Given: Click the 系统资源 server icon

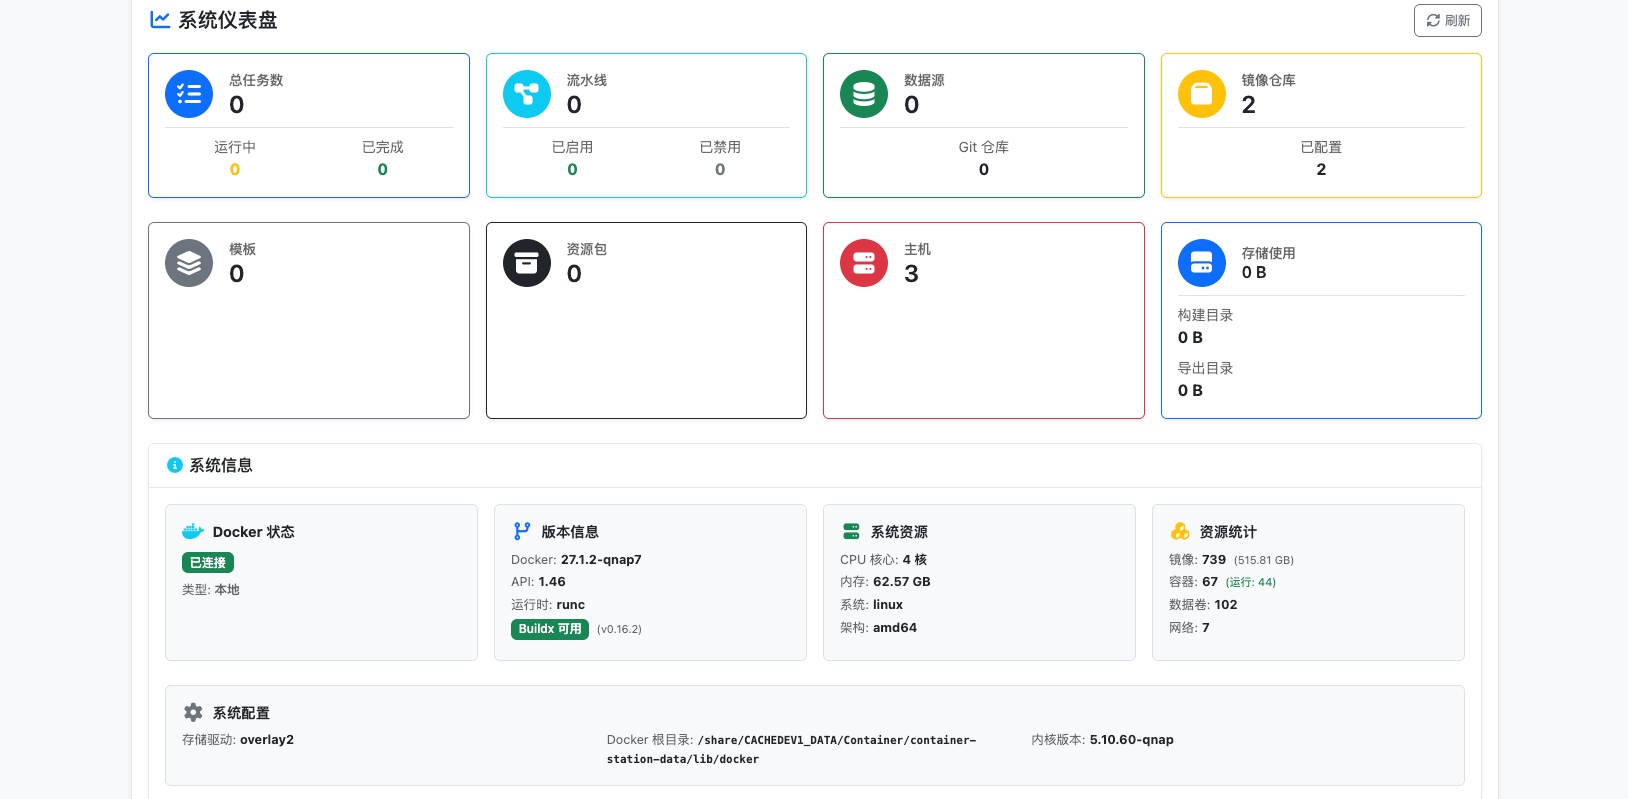Looking at the screenshot, I should (851, 531).
